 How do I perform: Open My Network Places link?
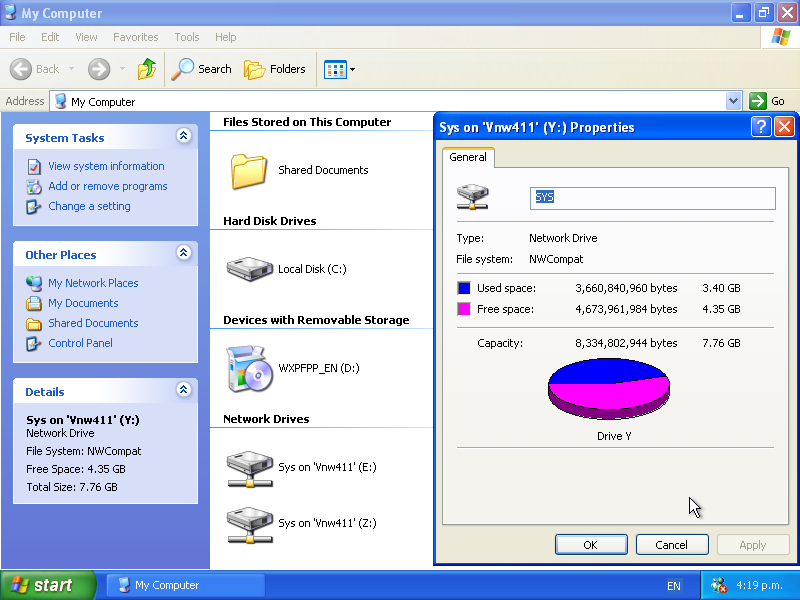[x=93, y=283]
